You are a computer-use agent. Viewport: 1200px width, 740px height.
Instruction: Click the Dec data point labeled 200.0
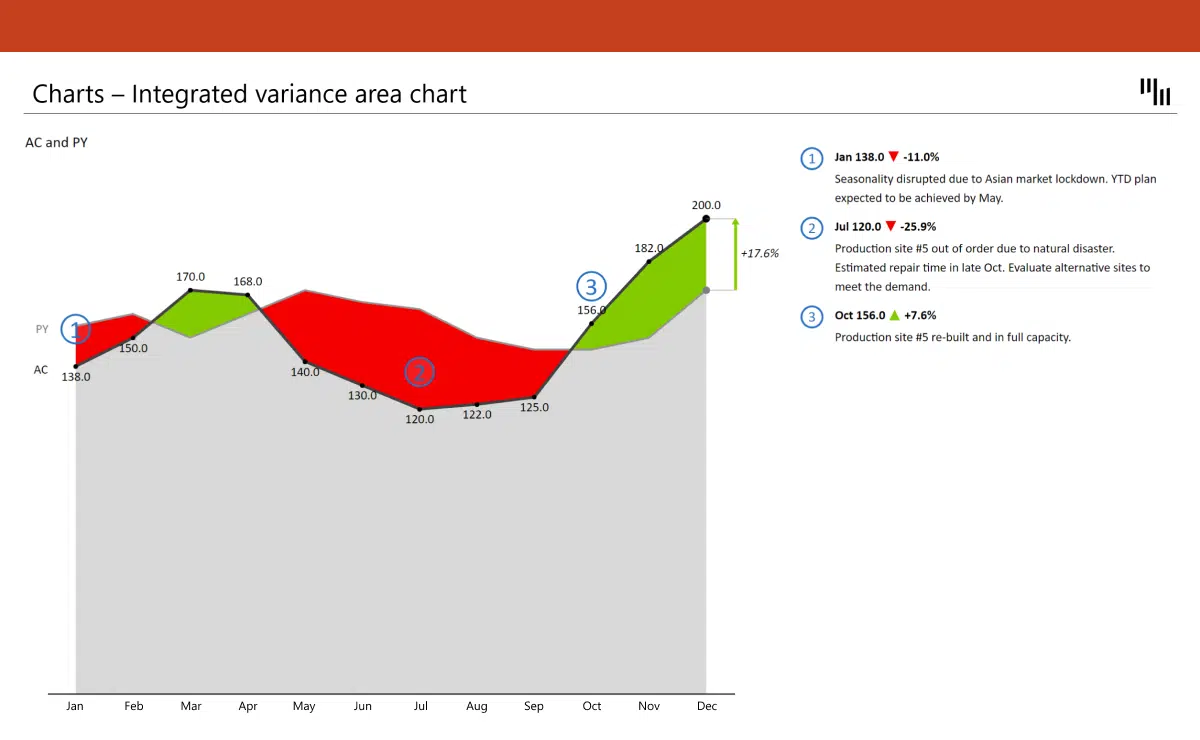pos(706,218)
